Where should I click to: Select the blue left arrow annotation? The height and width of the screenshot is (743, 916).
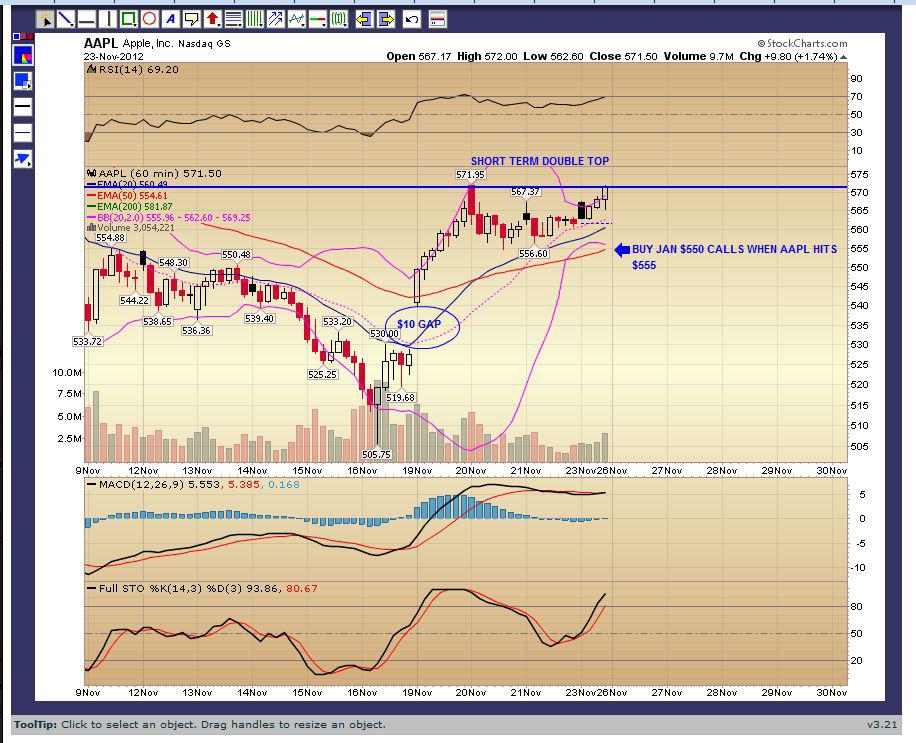pos(622,250)
